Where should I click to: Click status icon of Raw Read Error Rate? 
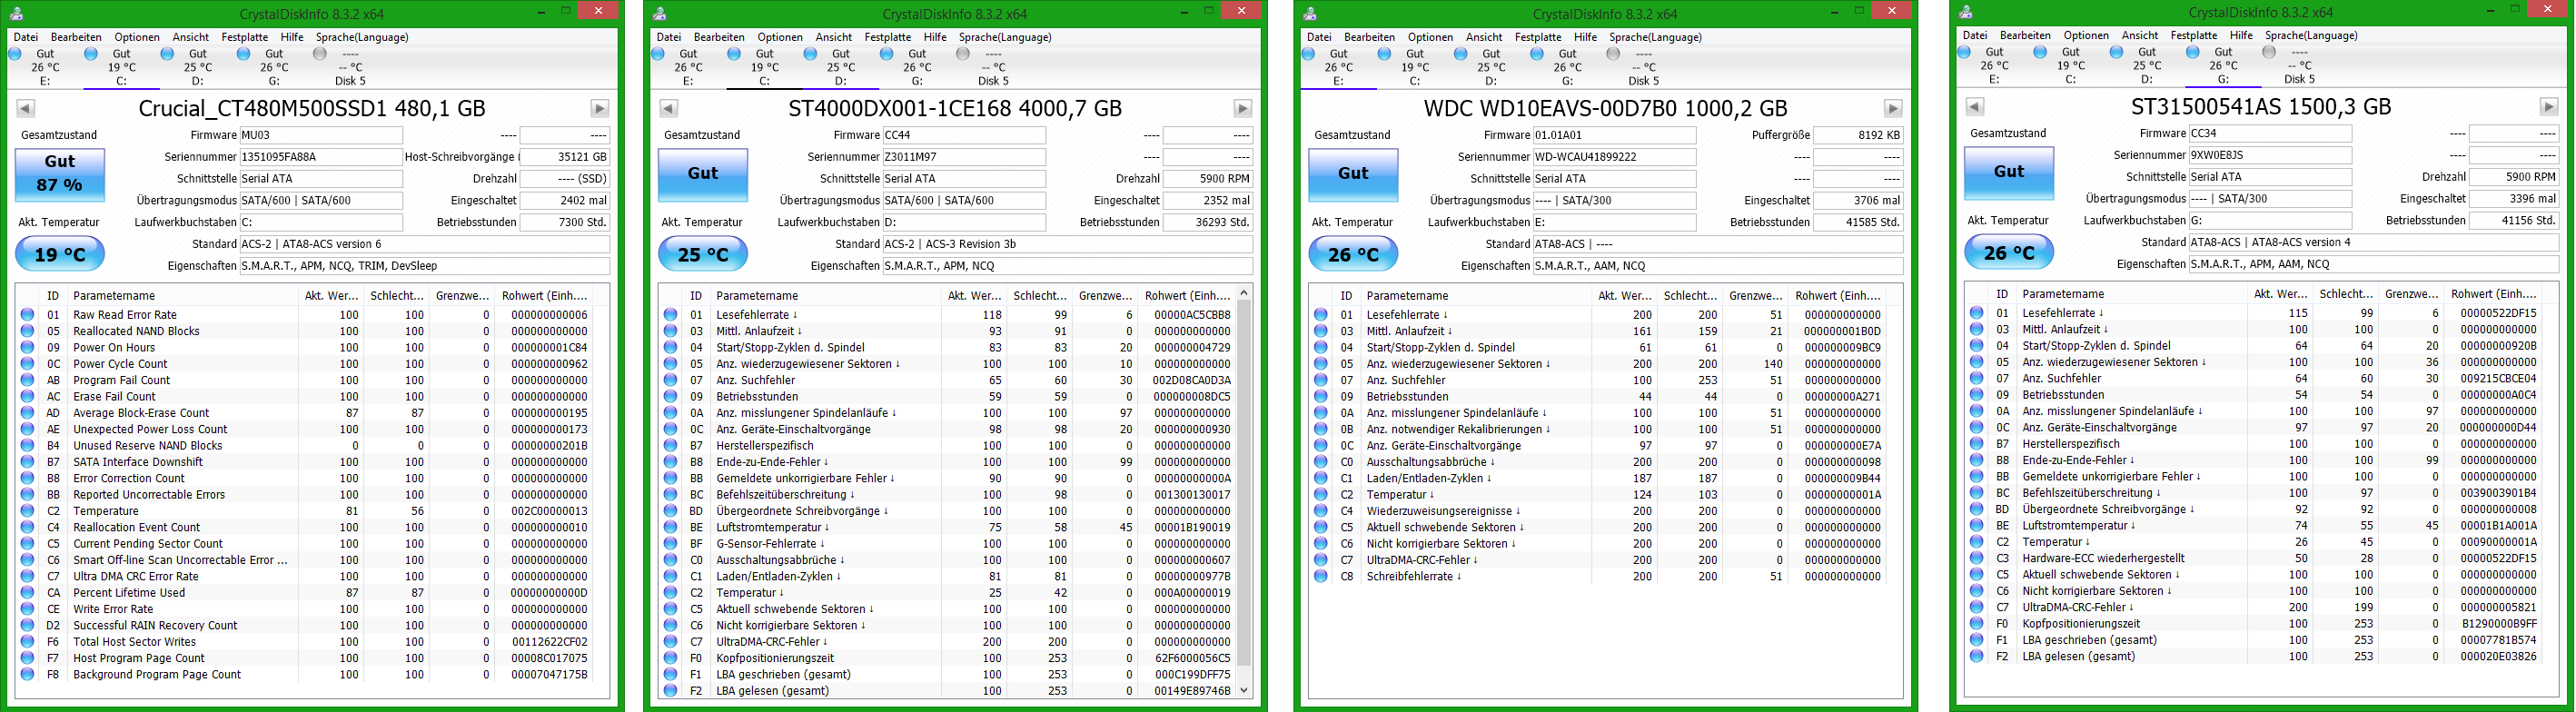(27, 314)
